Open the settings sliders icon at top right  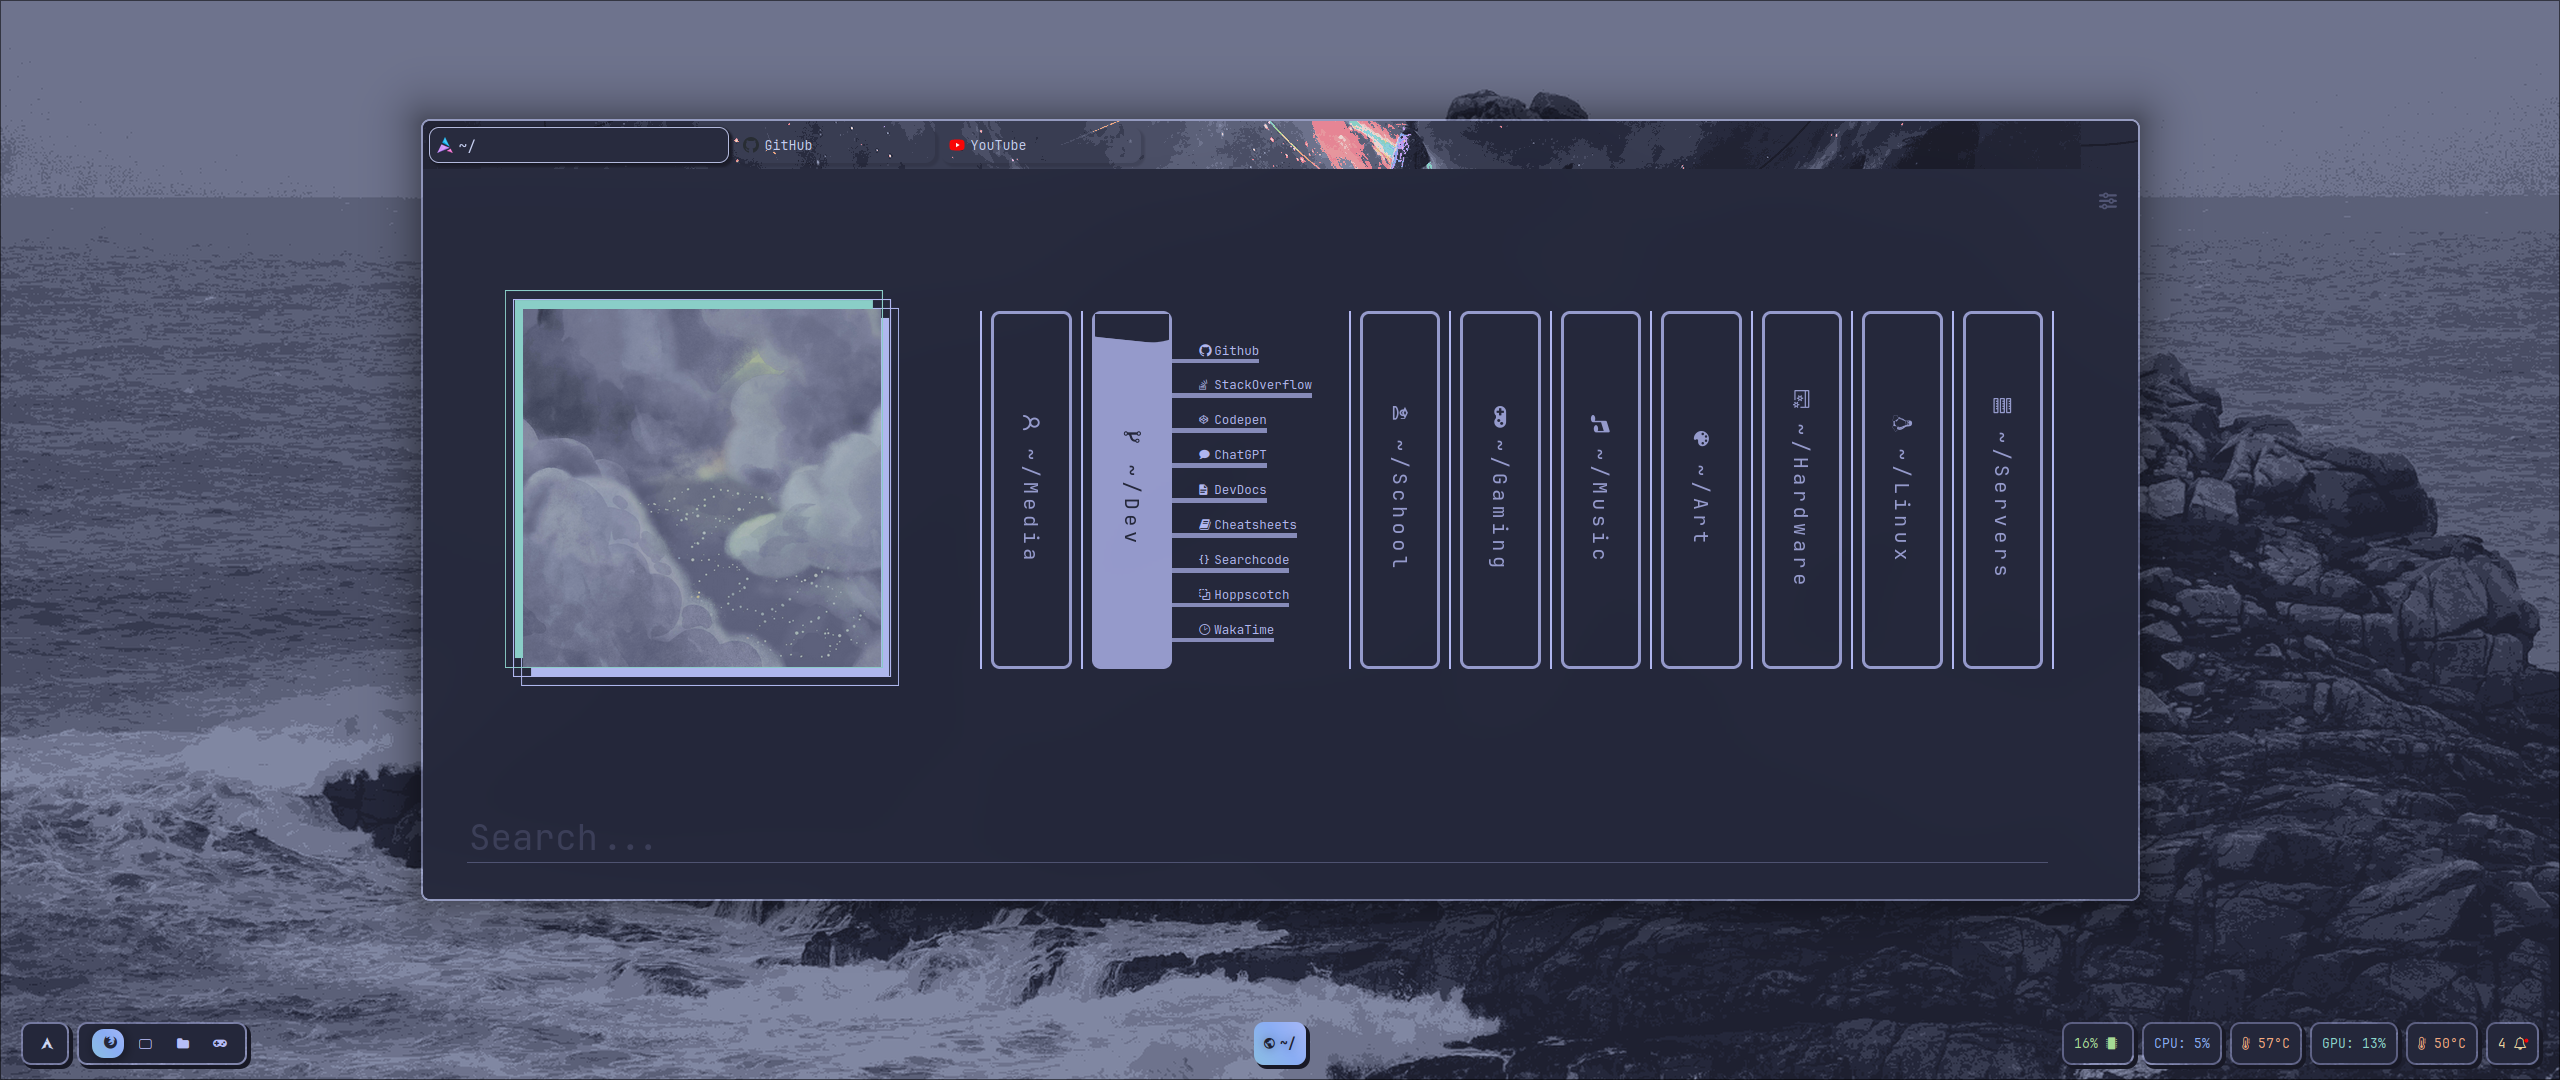[2110, 201]
